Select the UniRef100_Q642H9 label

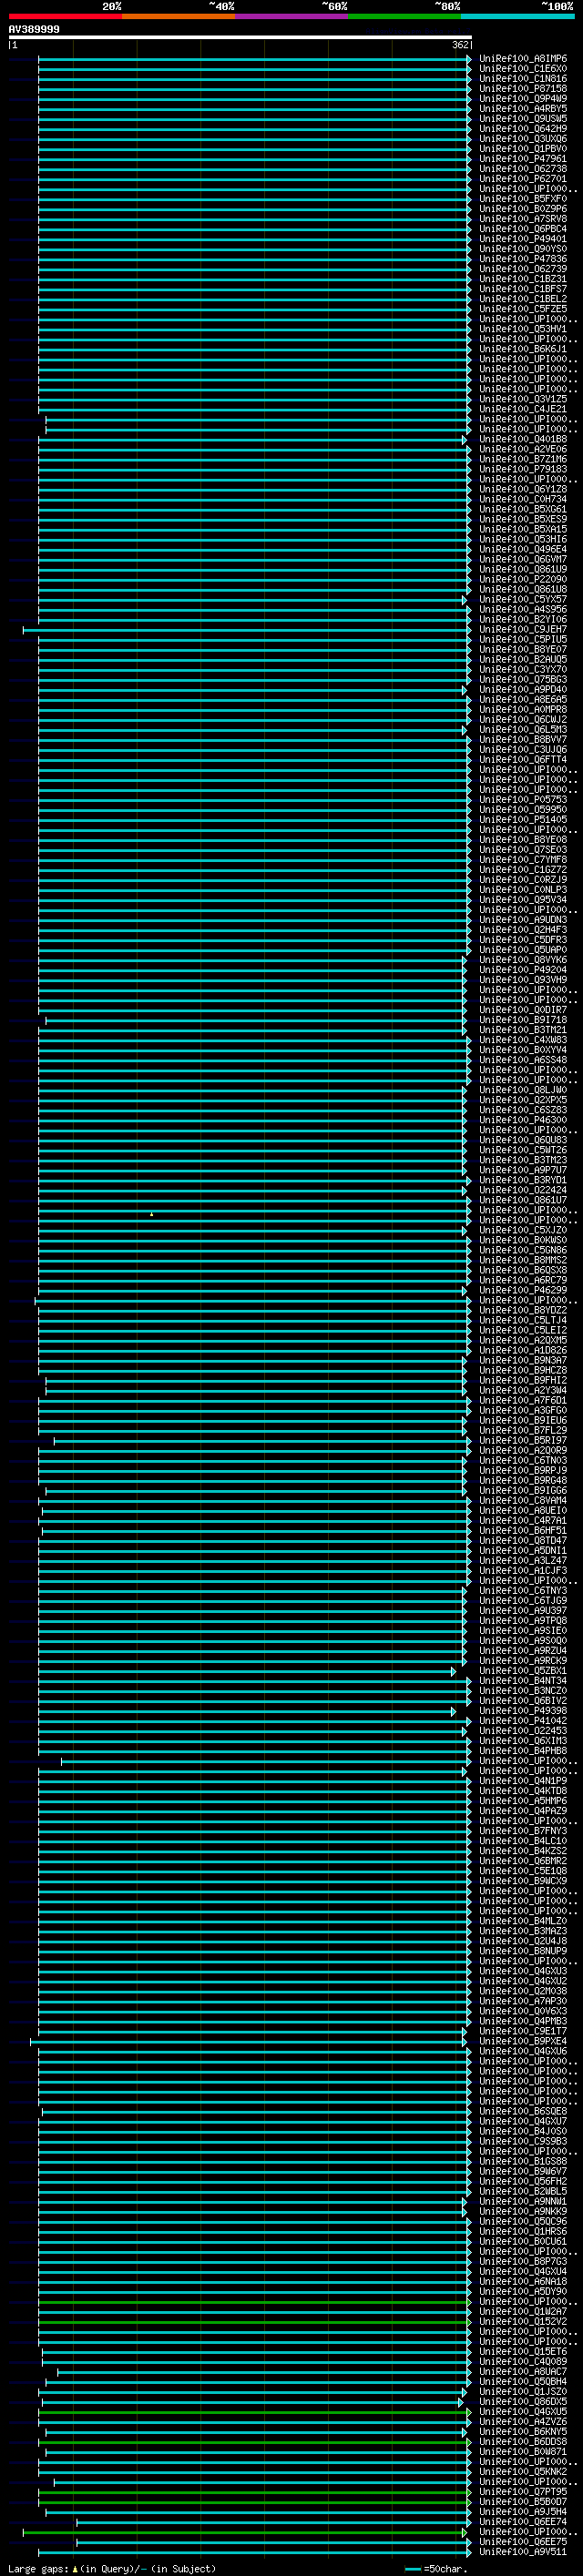(x=522, y=129)
